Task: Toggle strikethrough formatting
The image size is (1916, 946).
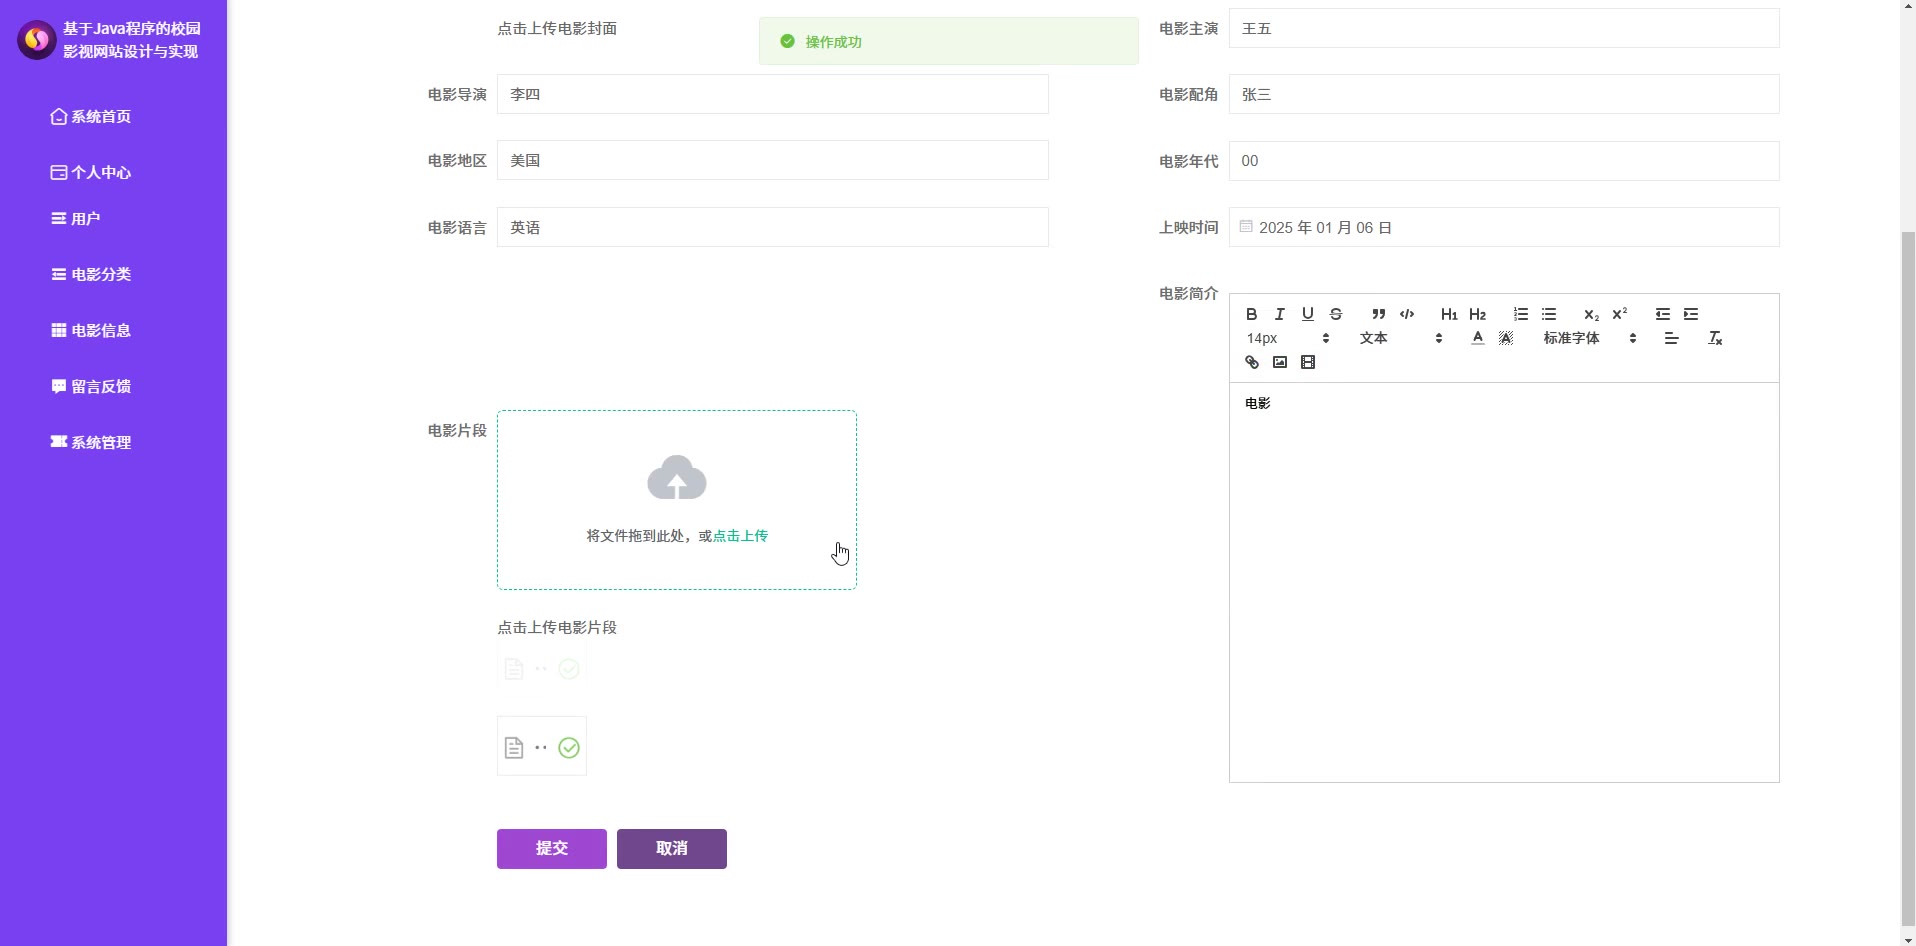Action: pos(1335,314)
